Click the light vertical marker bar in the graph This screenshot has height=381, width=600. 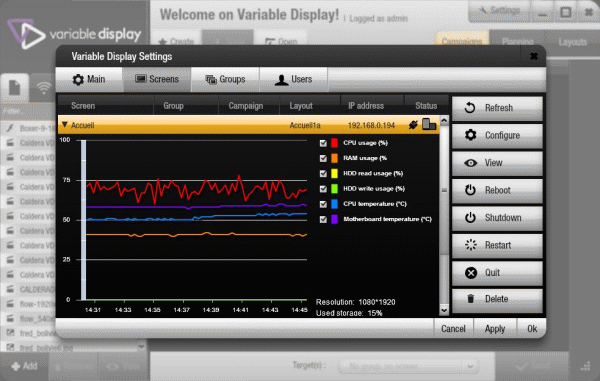83,220
